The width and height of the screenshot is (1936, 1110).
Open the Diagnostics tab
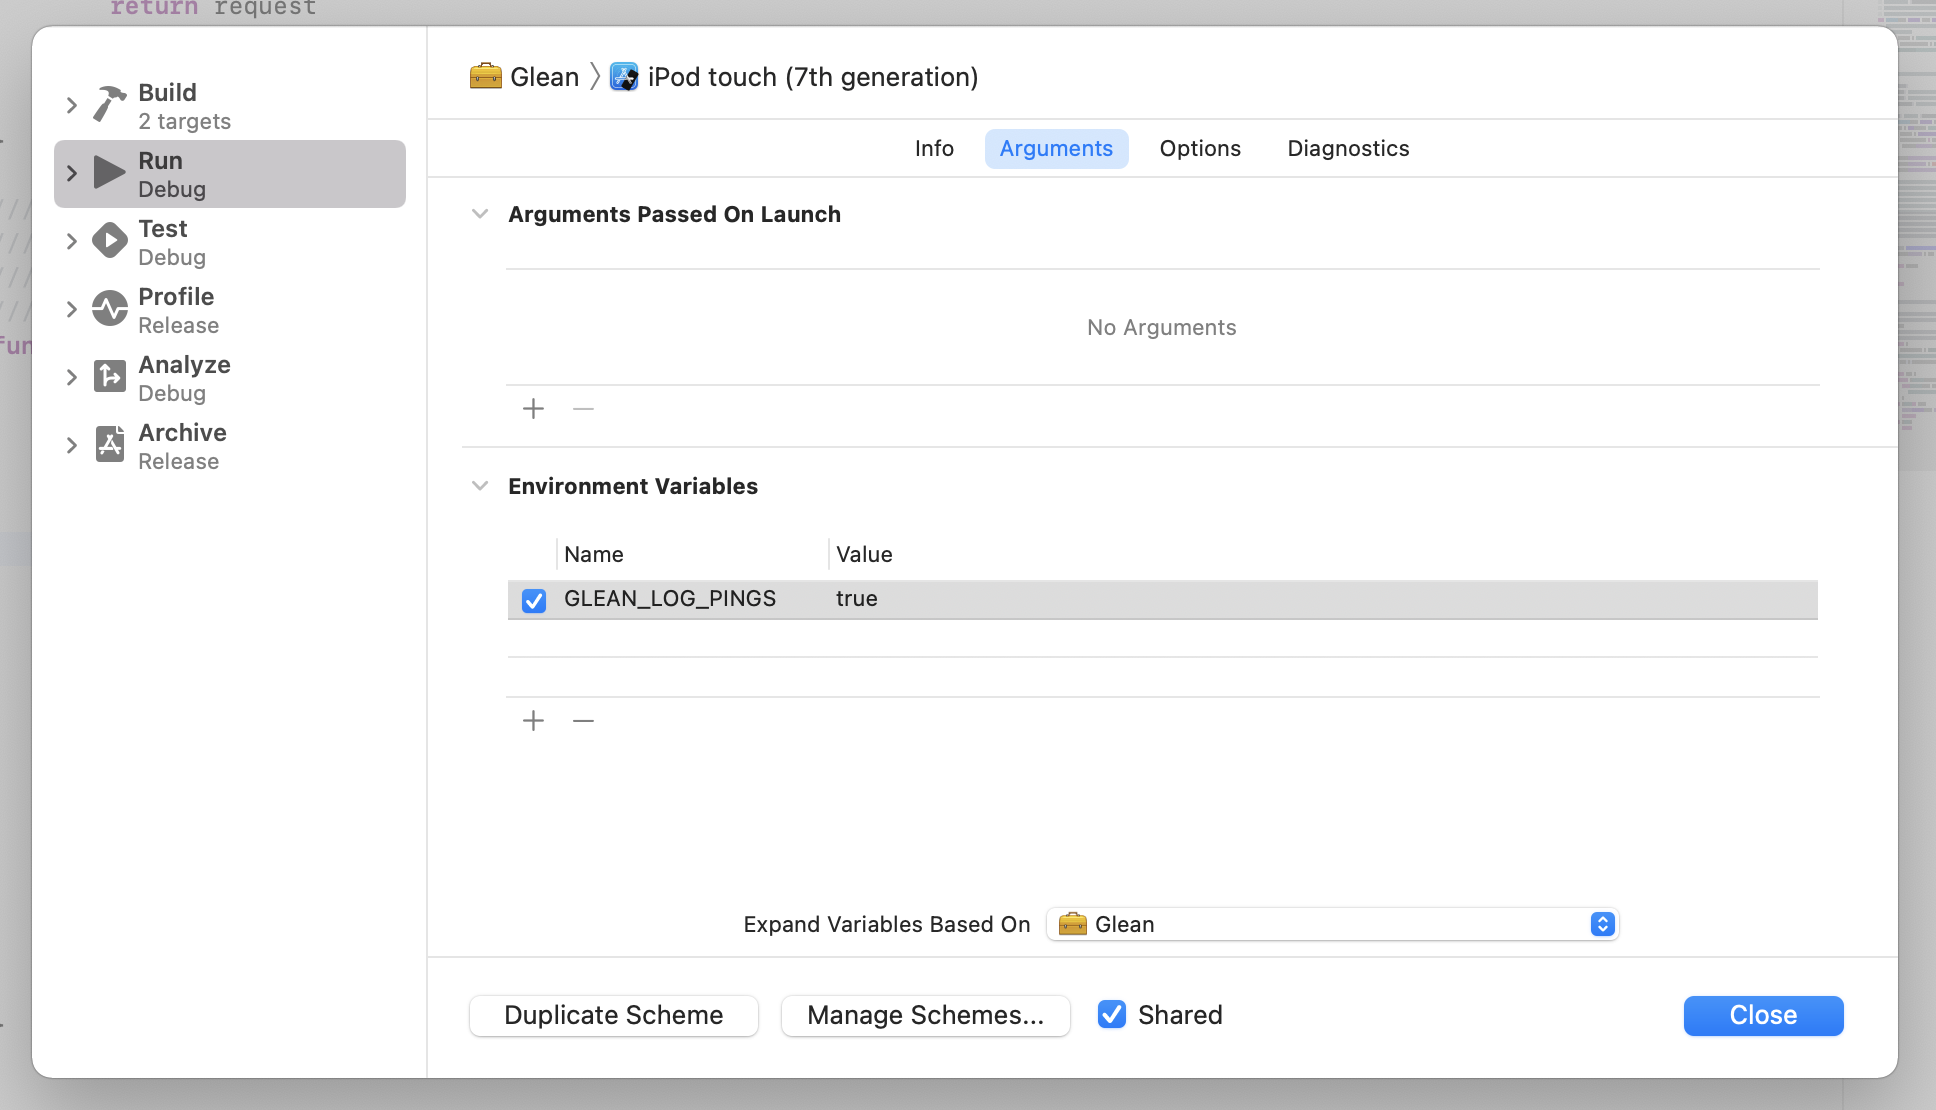[1347, 148]
